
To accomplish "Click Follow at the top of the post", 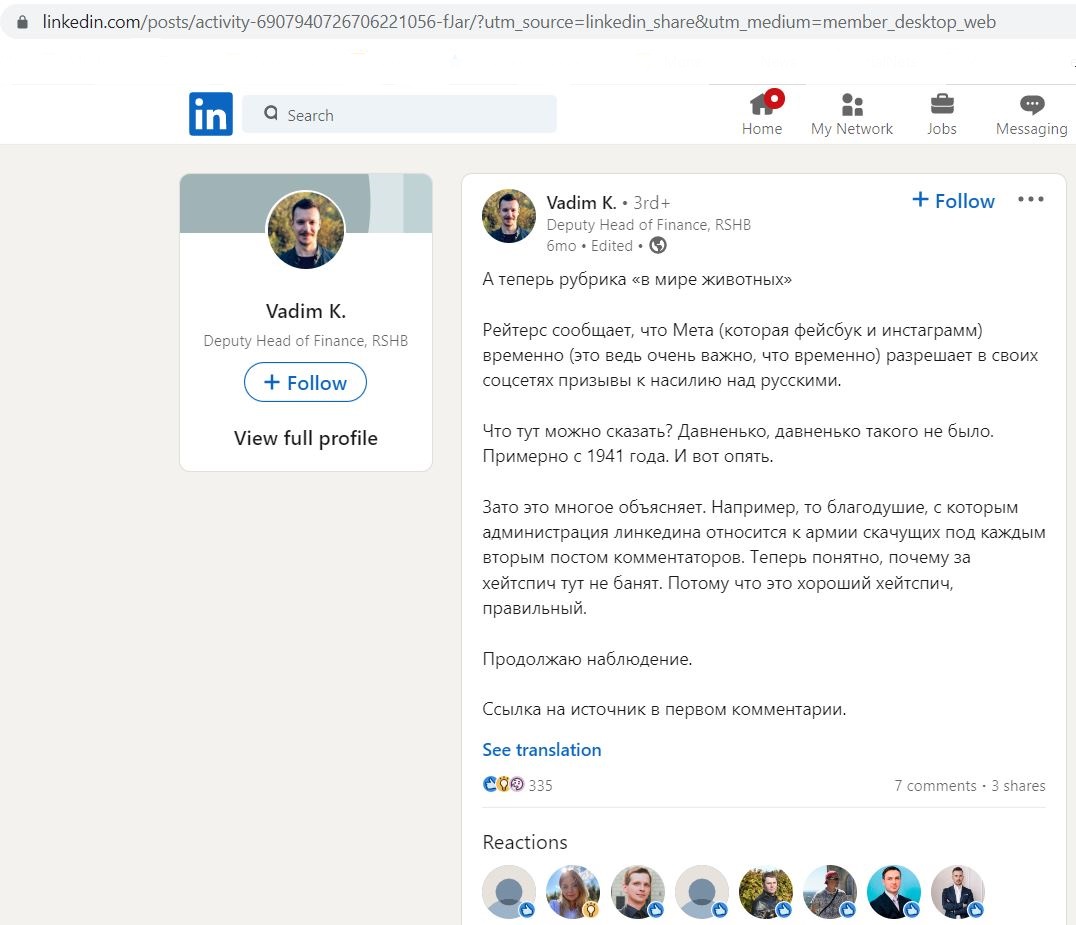I will pyautogui.click(x=953, y=200).
